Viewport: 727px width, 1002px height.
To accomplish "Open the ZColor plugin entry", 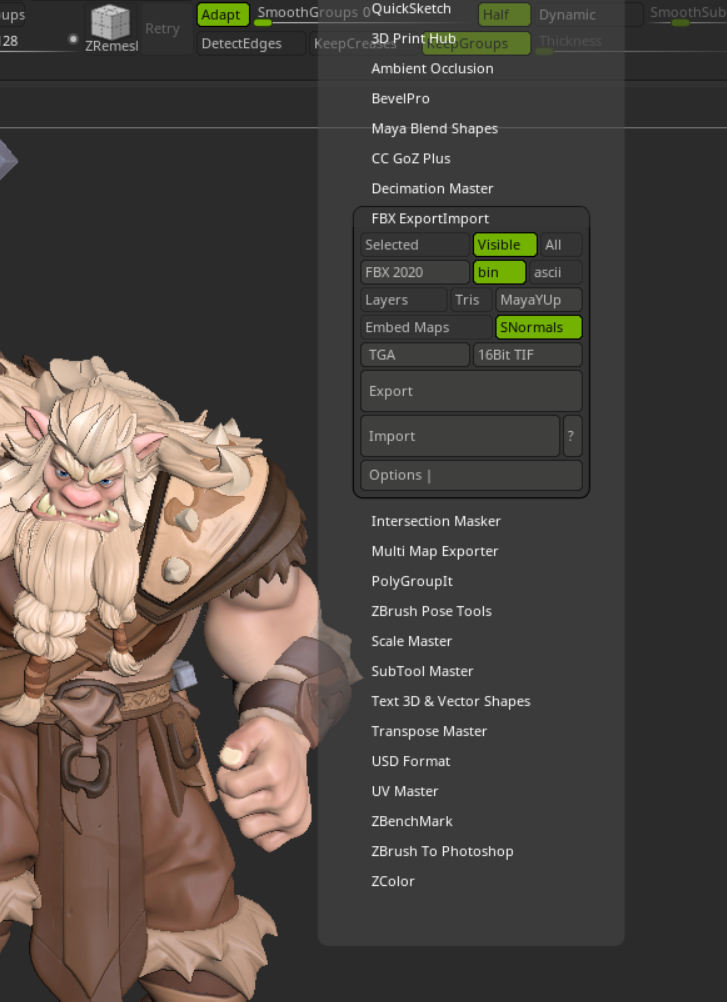I will click(x=393, y=882).
